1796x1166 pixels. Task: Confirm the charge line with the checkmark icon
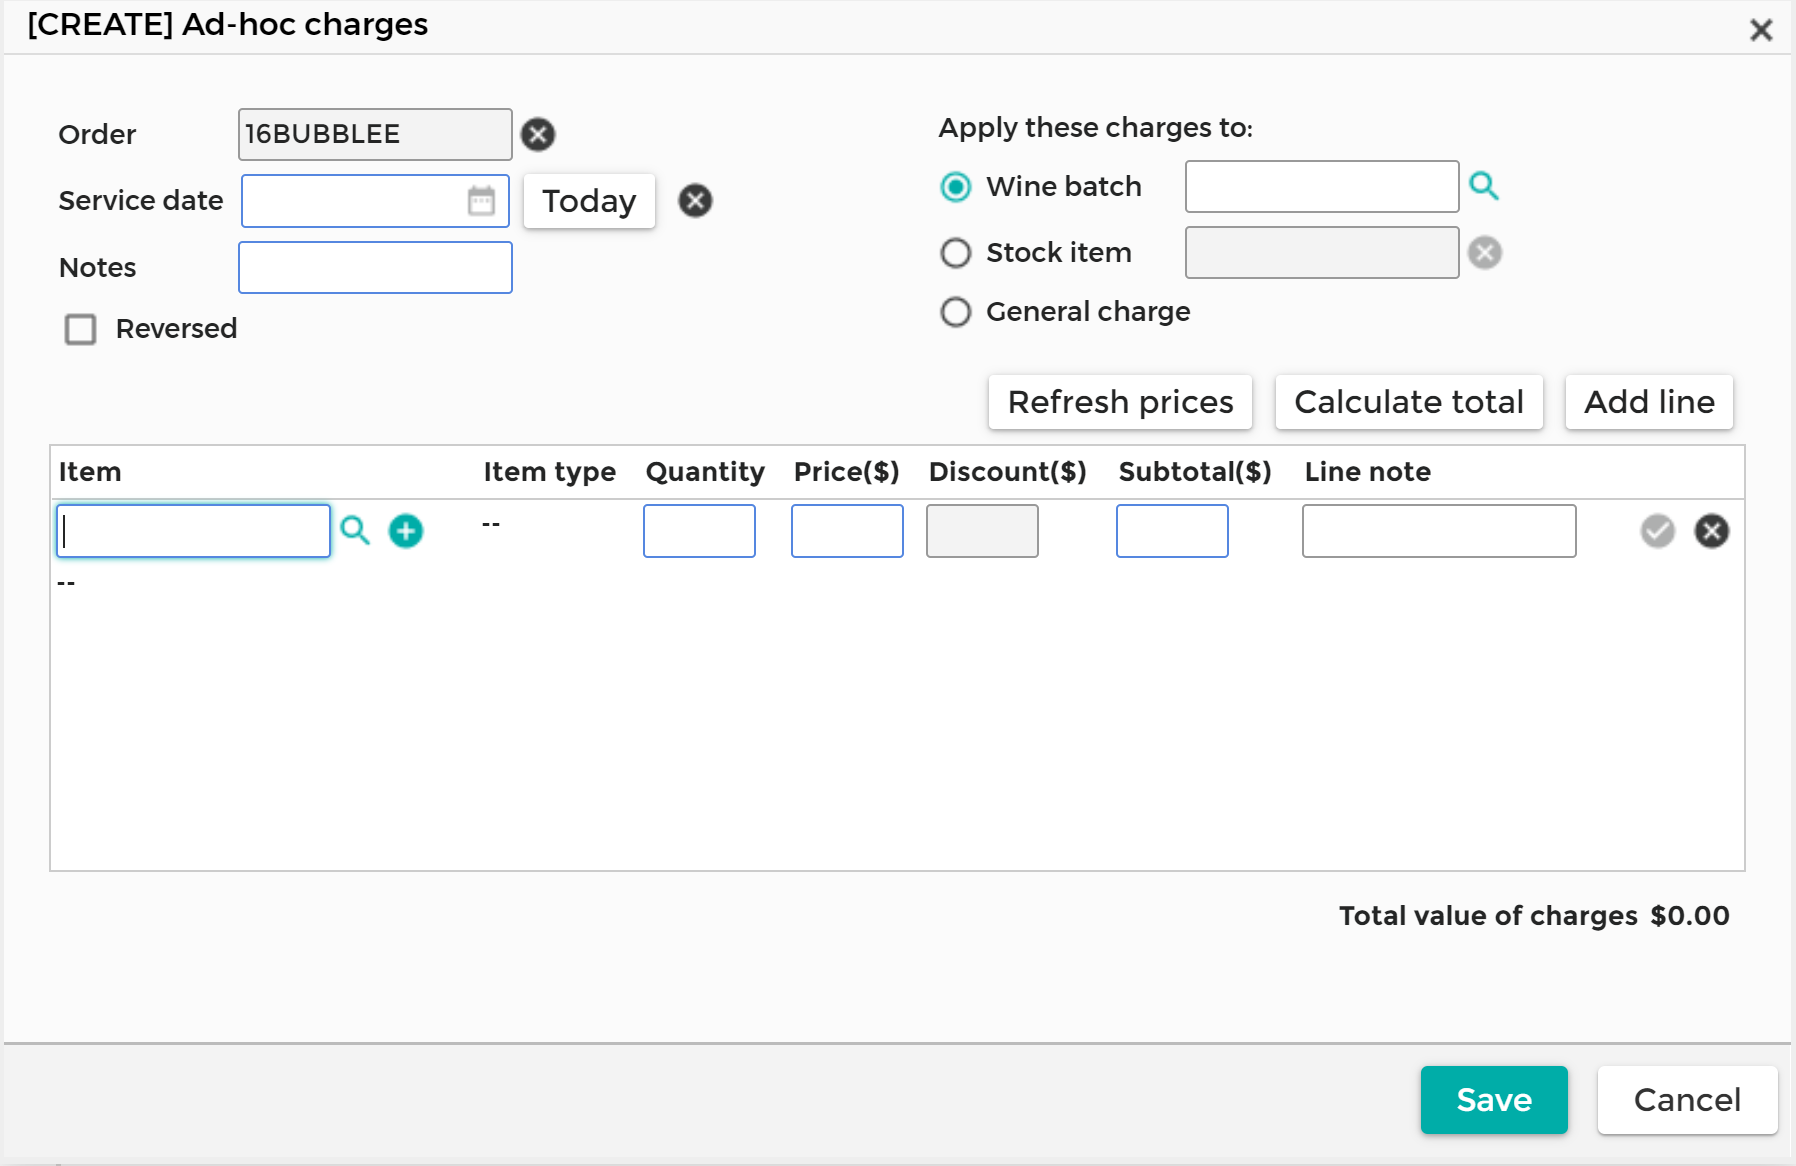[1657, 531]
